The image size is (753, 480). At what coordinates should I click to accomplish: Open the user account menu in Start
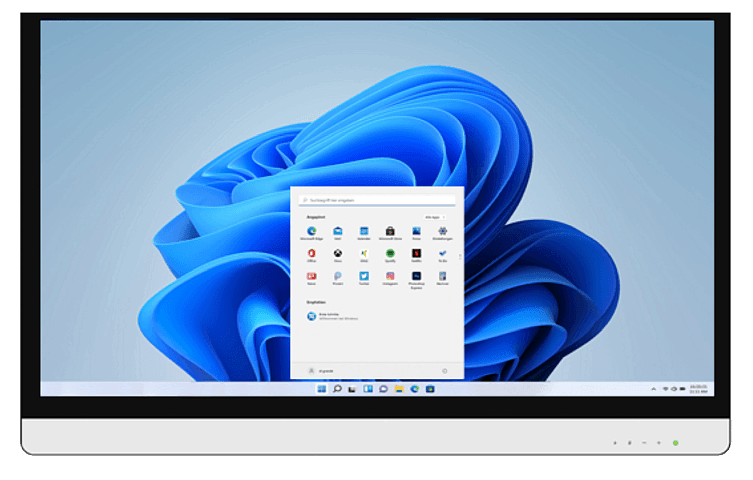point(320,371)
